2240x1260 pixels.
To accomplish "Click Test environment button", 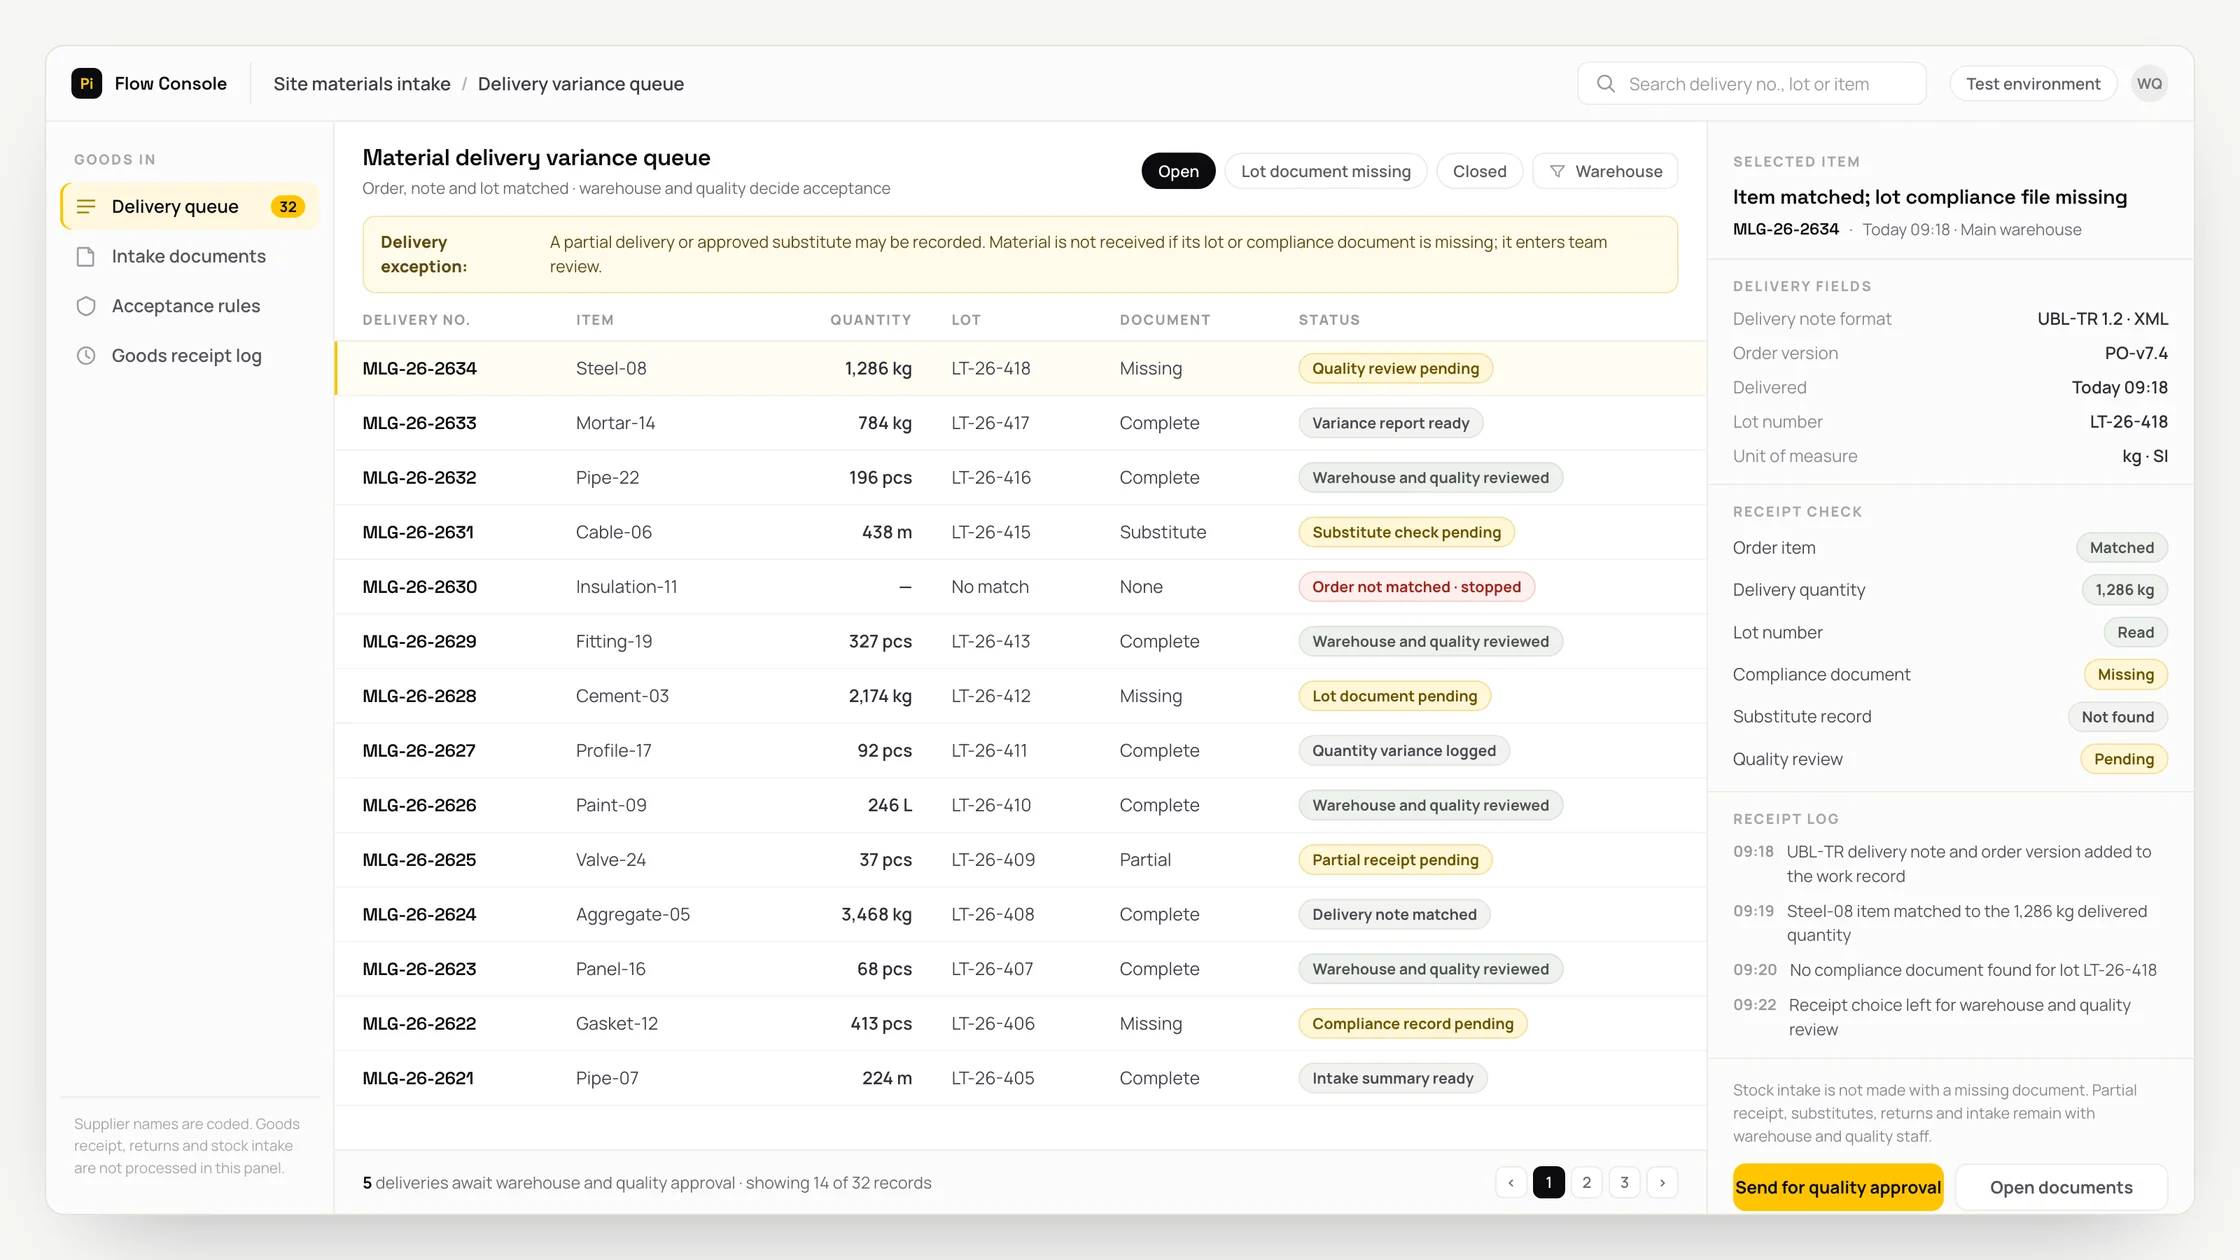I will pyautogui.click(x=2033, y=84).
